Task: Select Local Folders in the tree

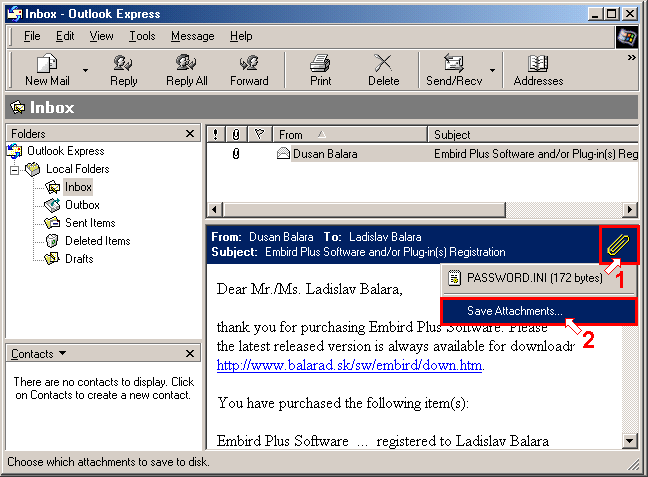Action: pyautogui.click(x=78, y=169)
